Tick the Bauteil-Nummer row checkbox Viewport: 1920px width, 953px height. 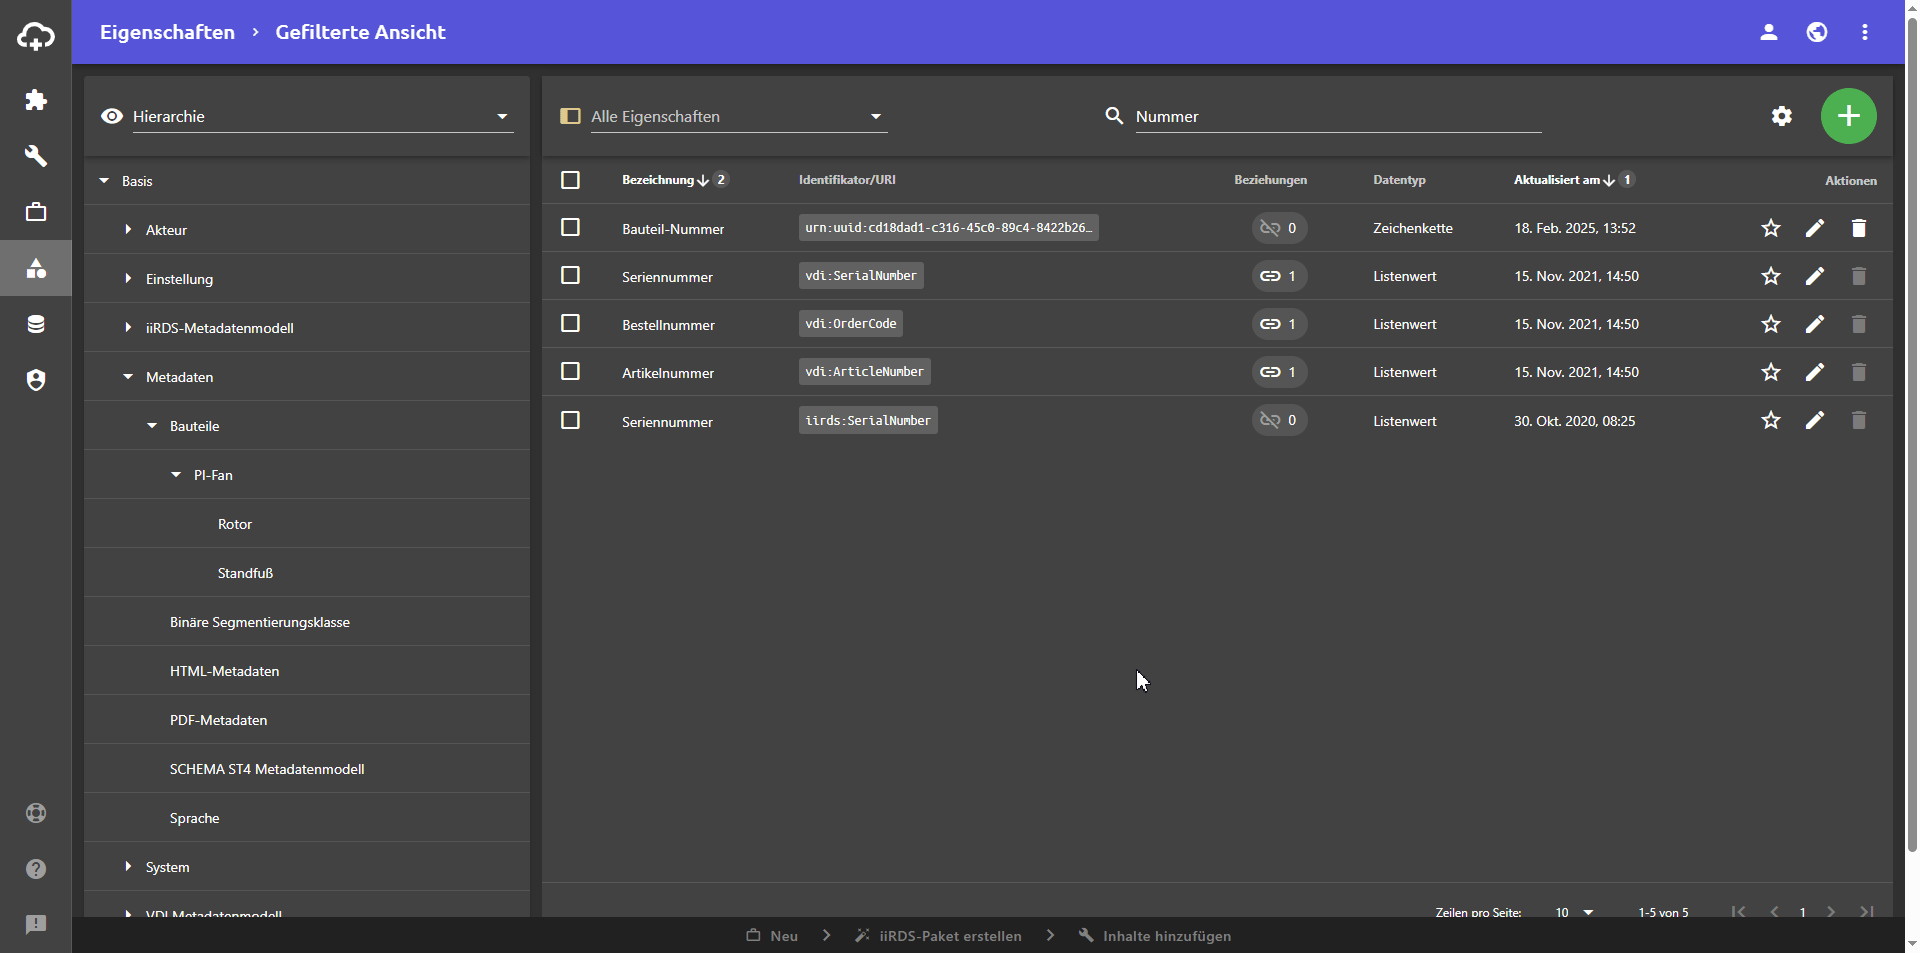(x=570, y=227)
